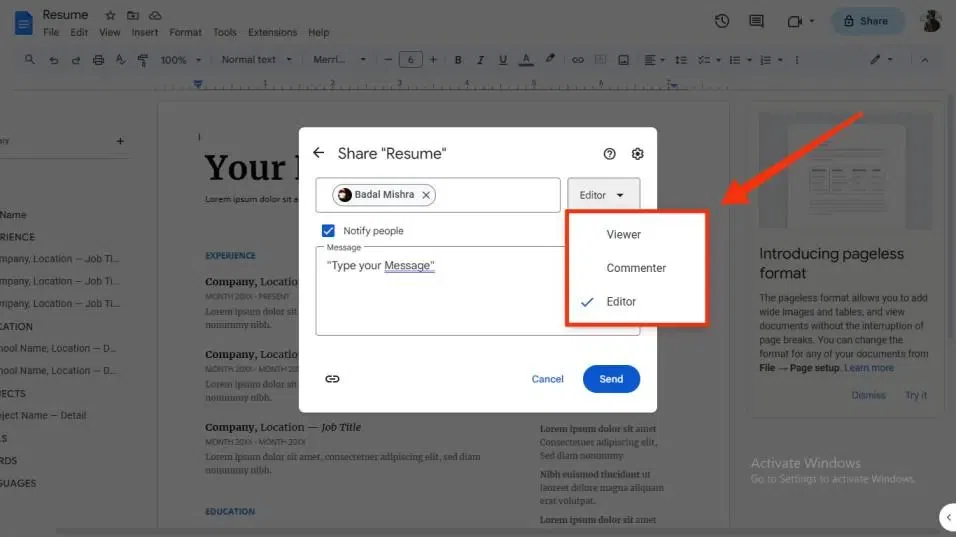Add a comment from the toolbar
The width and height of the screenshot is (956, 537).
(x=601, y=60)
